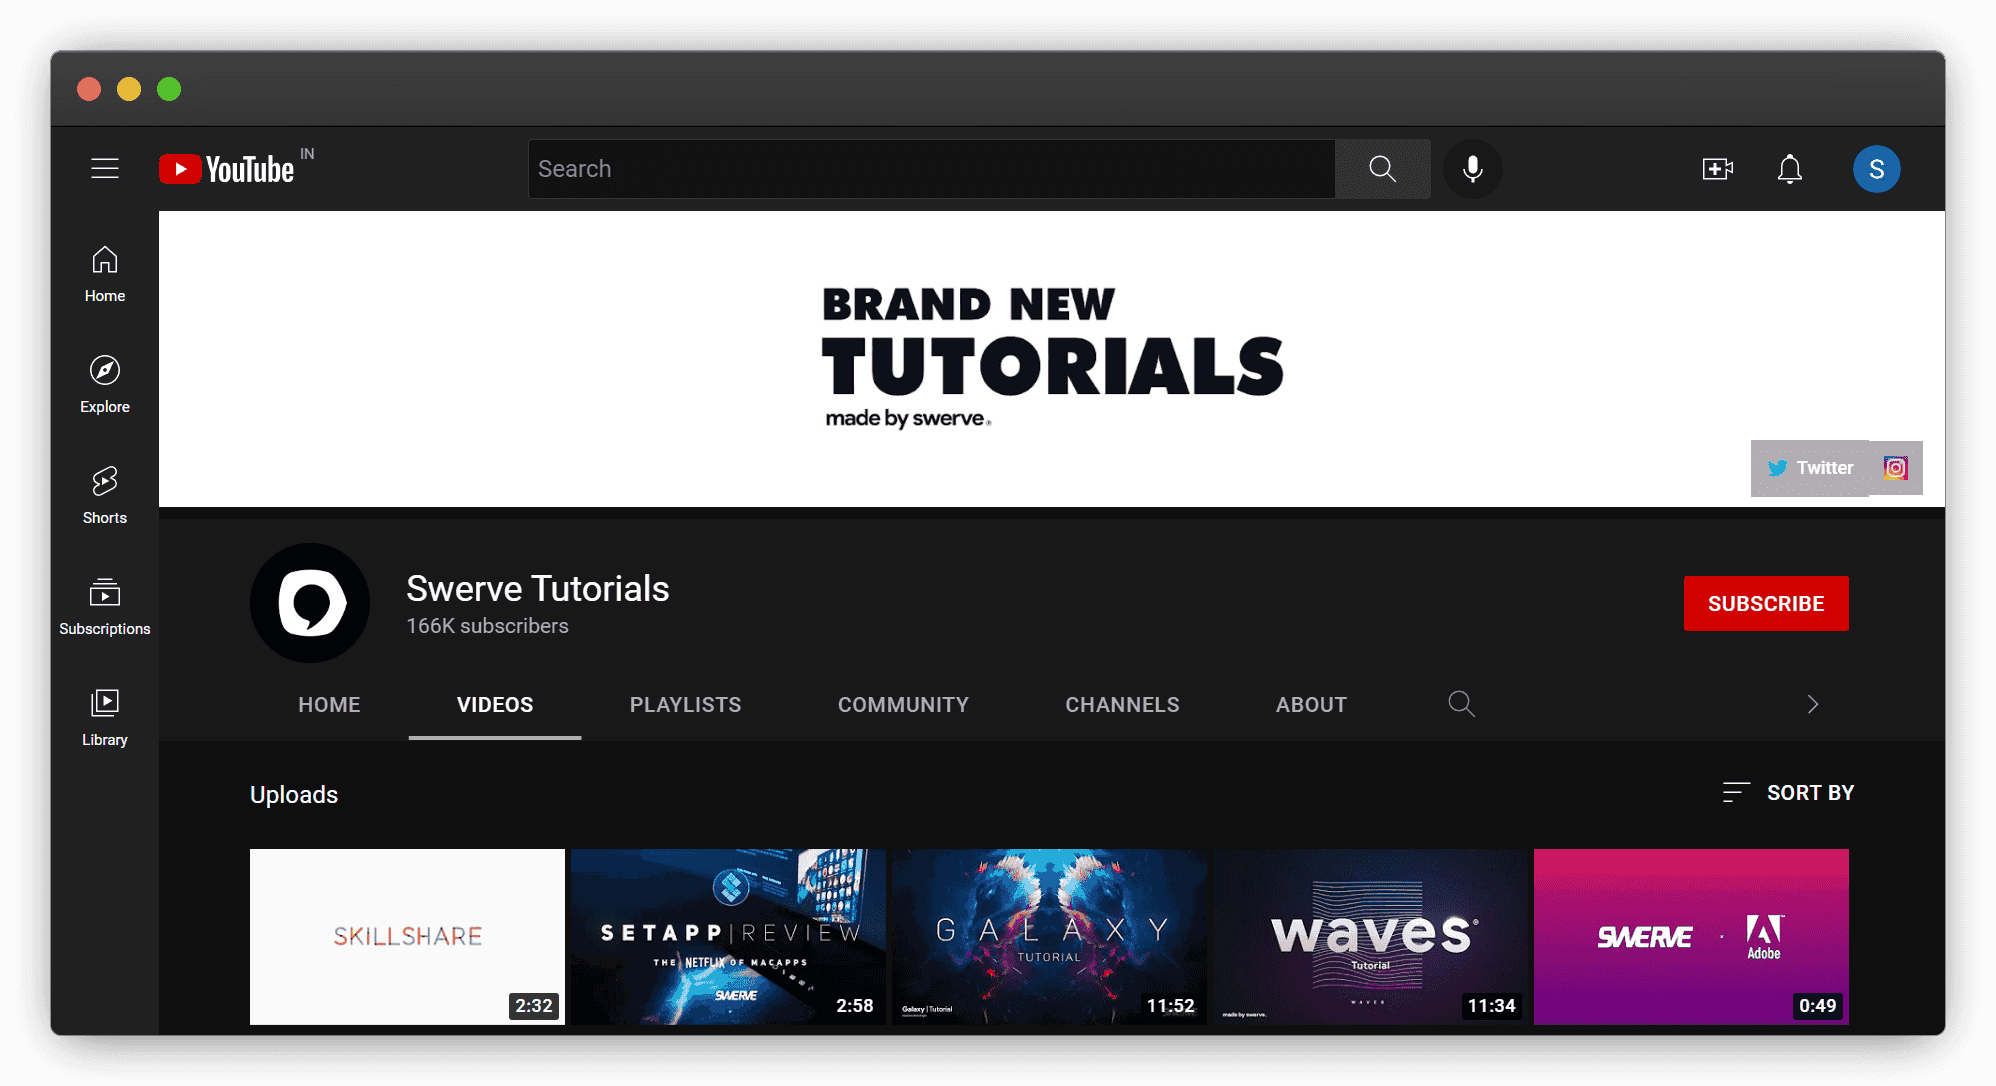Click the notification bell icon
Viewport: 1996px width, 1086px height.
(1789, 169)
